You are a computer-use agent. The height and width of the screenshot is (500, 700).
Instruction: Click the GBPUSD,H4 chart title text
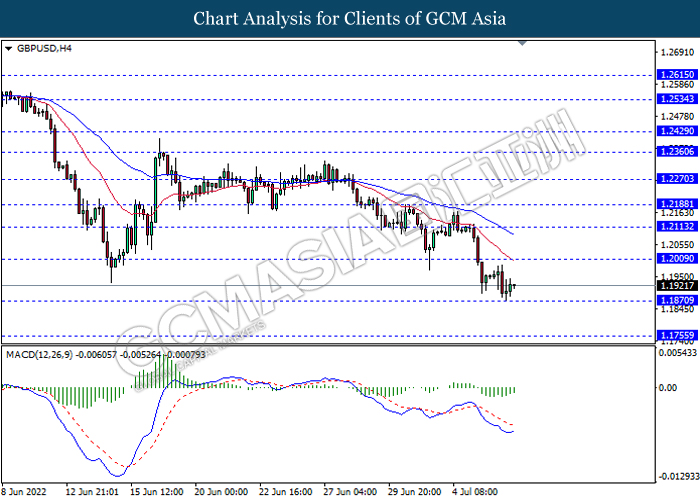point(44,48)
